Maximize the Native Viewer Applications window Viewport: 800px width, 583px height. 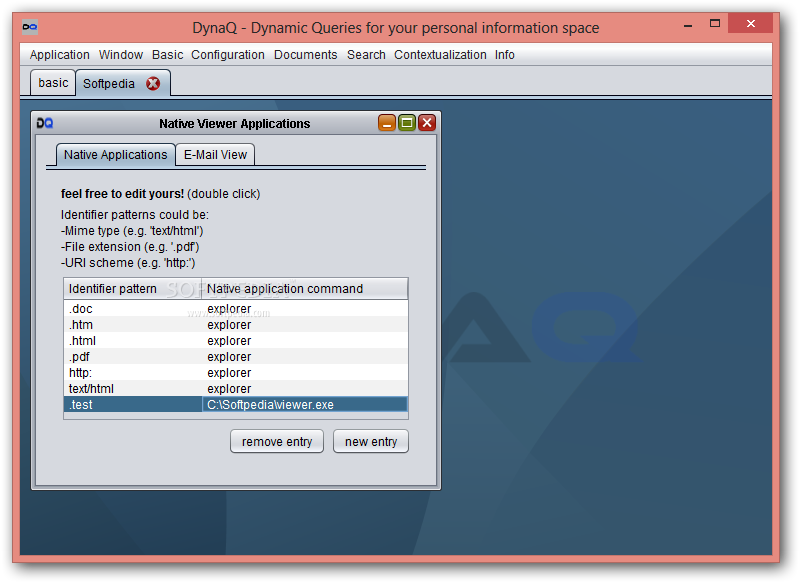(x=407, y=123)
